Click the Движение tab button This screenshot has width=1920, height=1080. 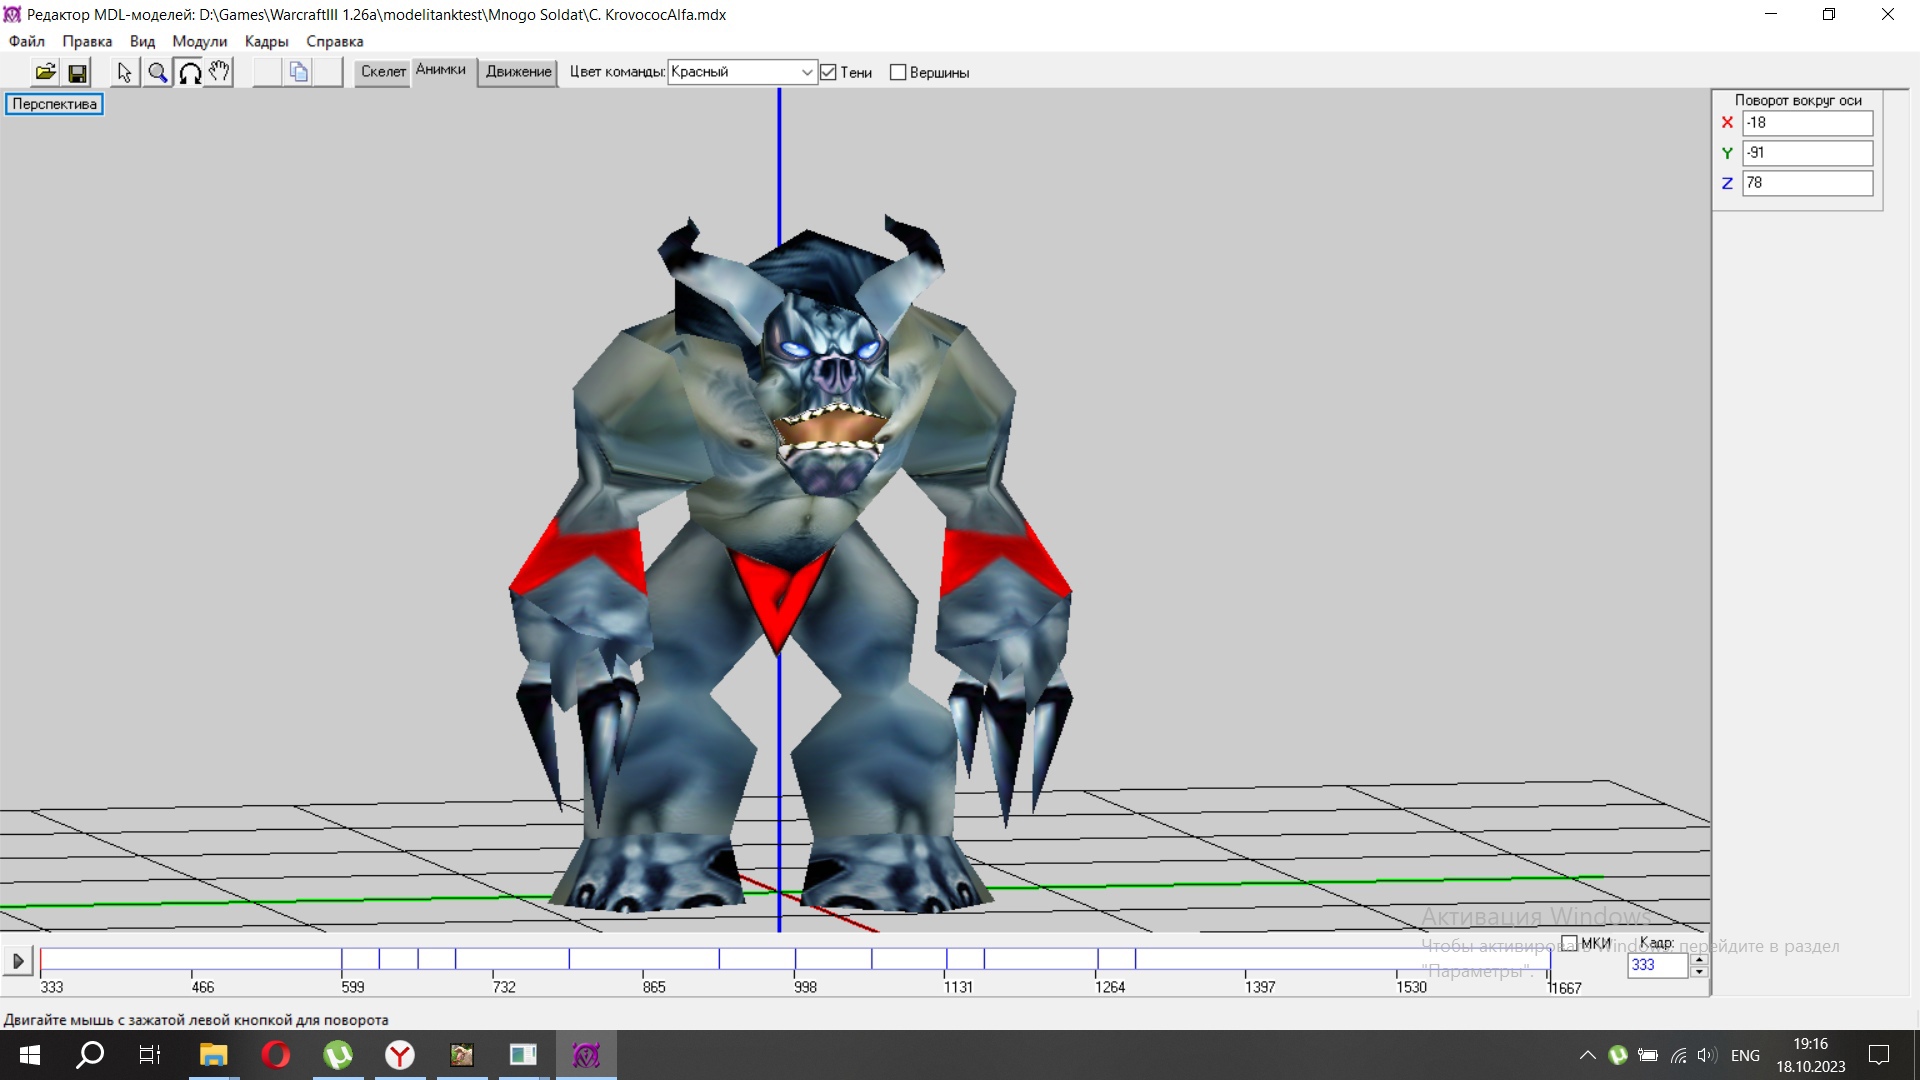tap(518, 71)
